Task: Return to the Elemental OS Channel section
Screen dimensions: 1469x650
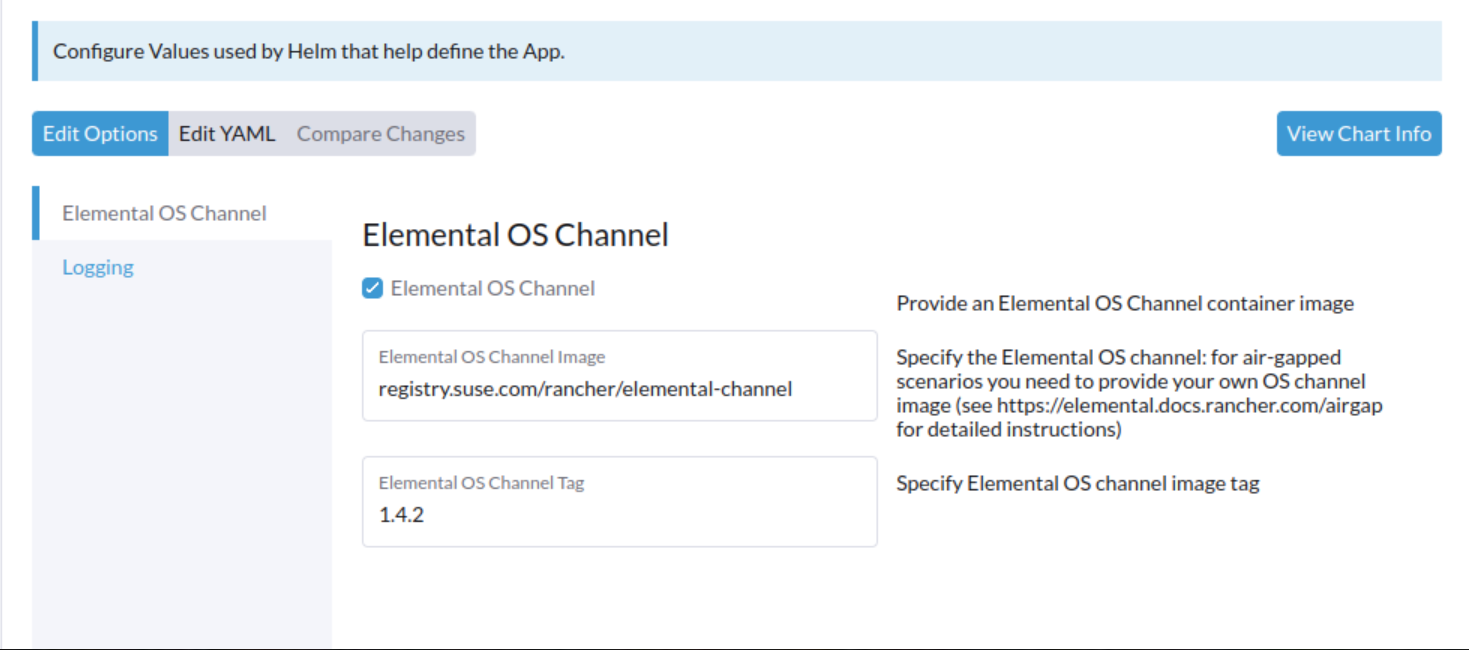Action: tap(165, 213)
